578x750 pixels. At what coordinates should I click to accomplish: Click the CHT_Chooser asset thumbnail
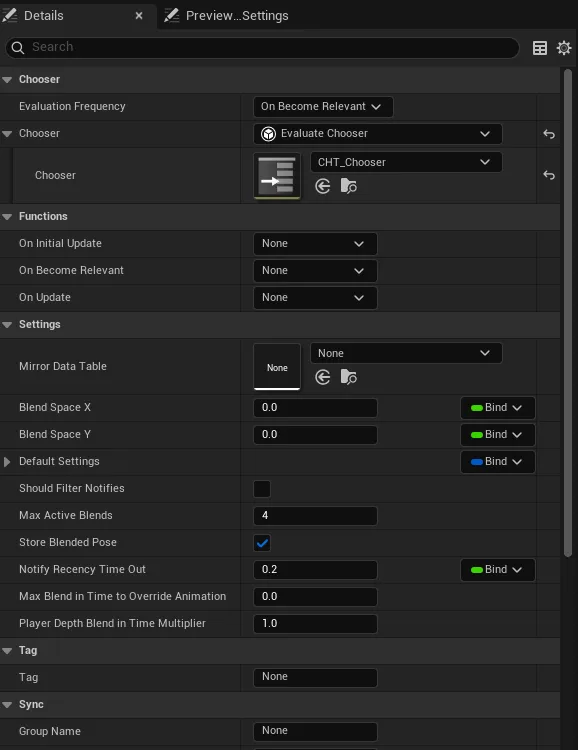coord(277,176)
